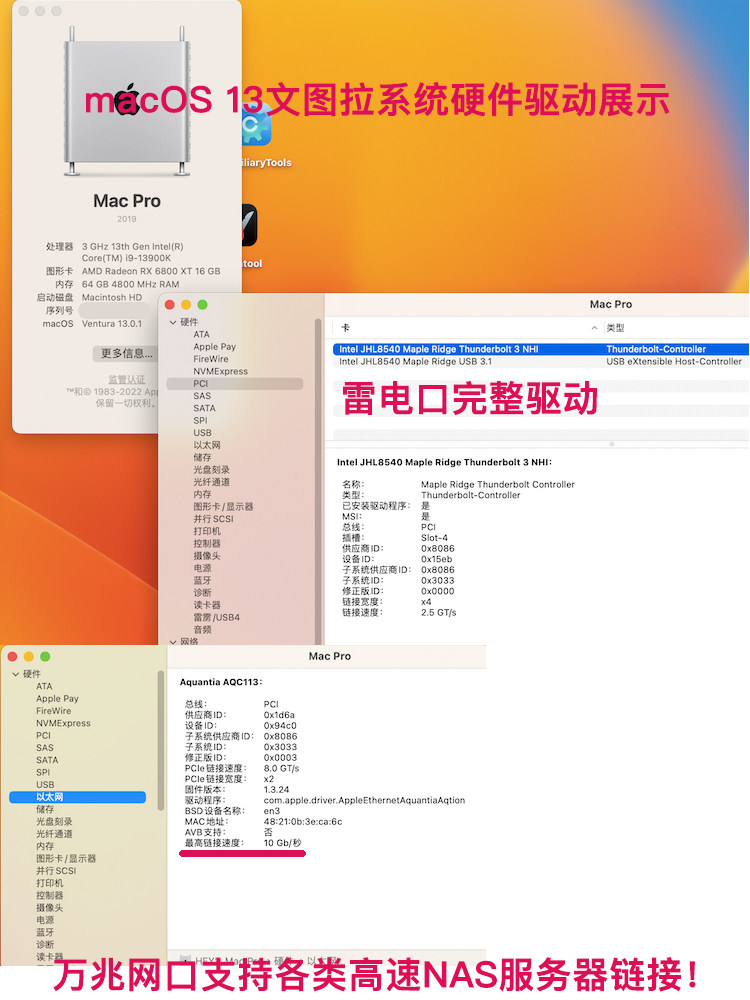
Task: Select 控制器 in lower sidebar
Action: [49, 895]
